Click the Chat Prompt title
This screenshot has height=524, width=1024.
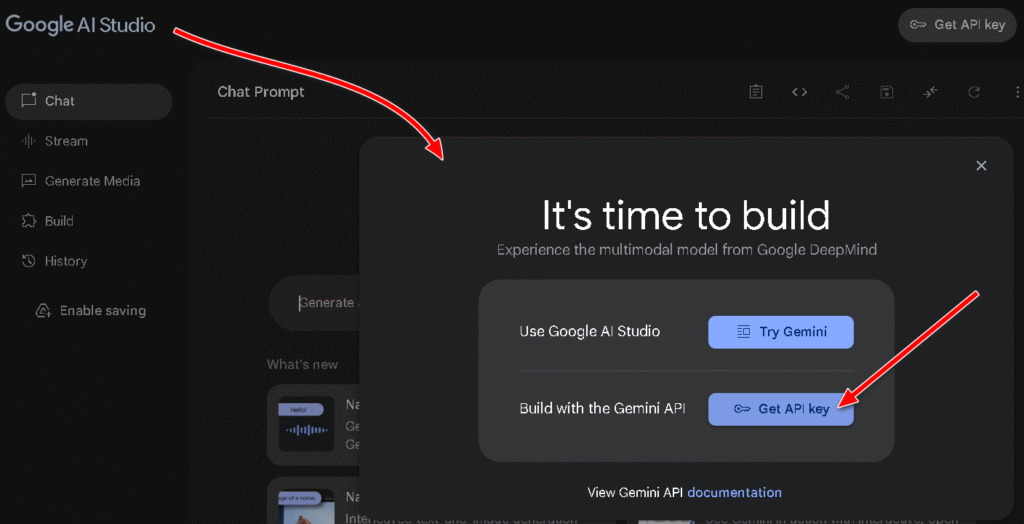261,92
